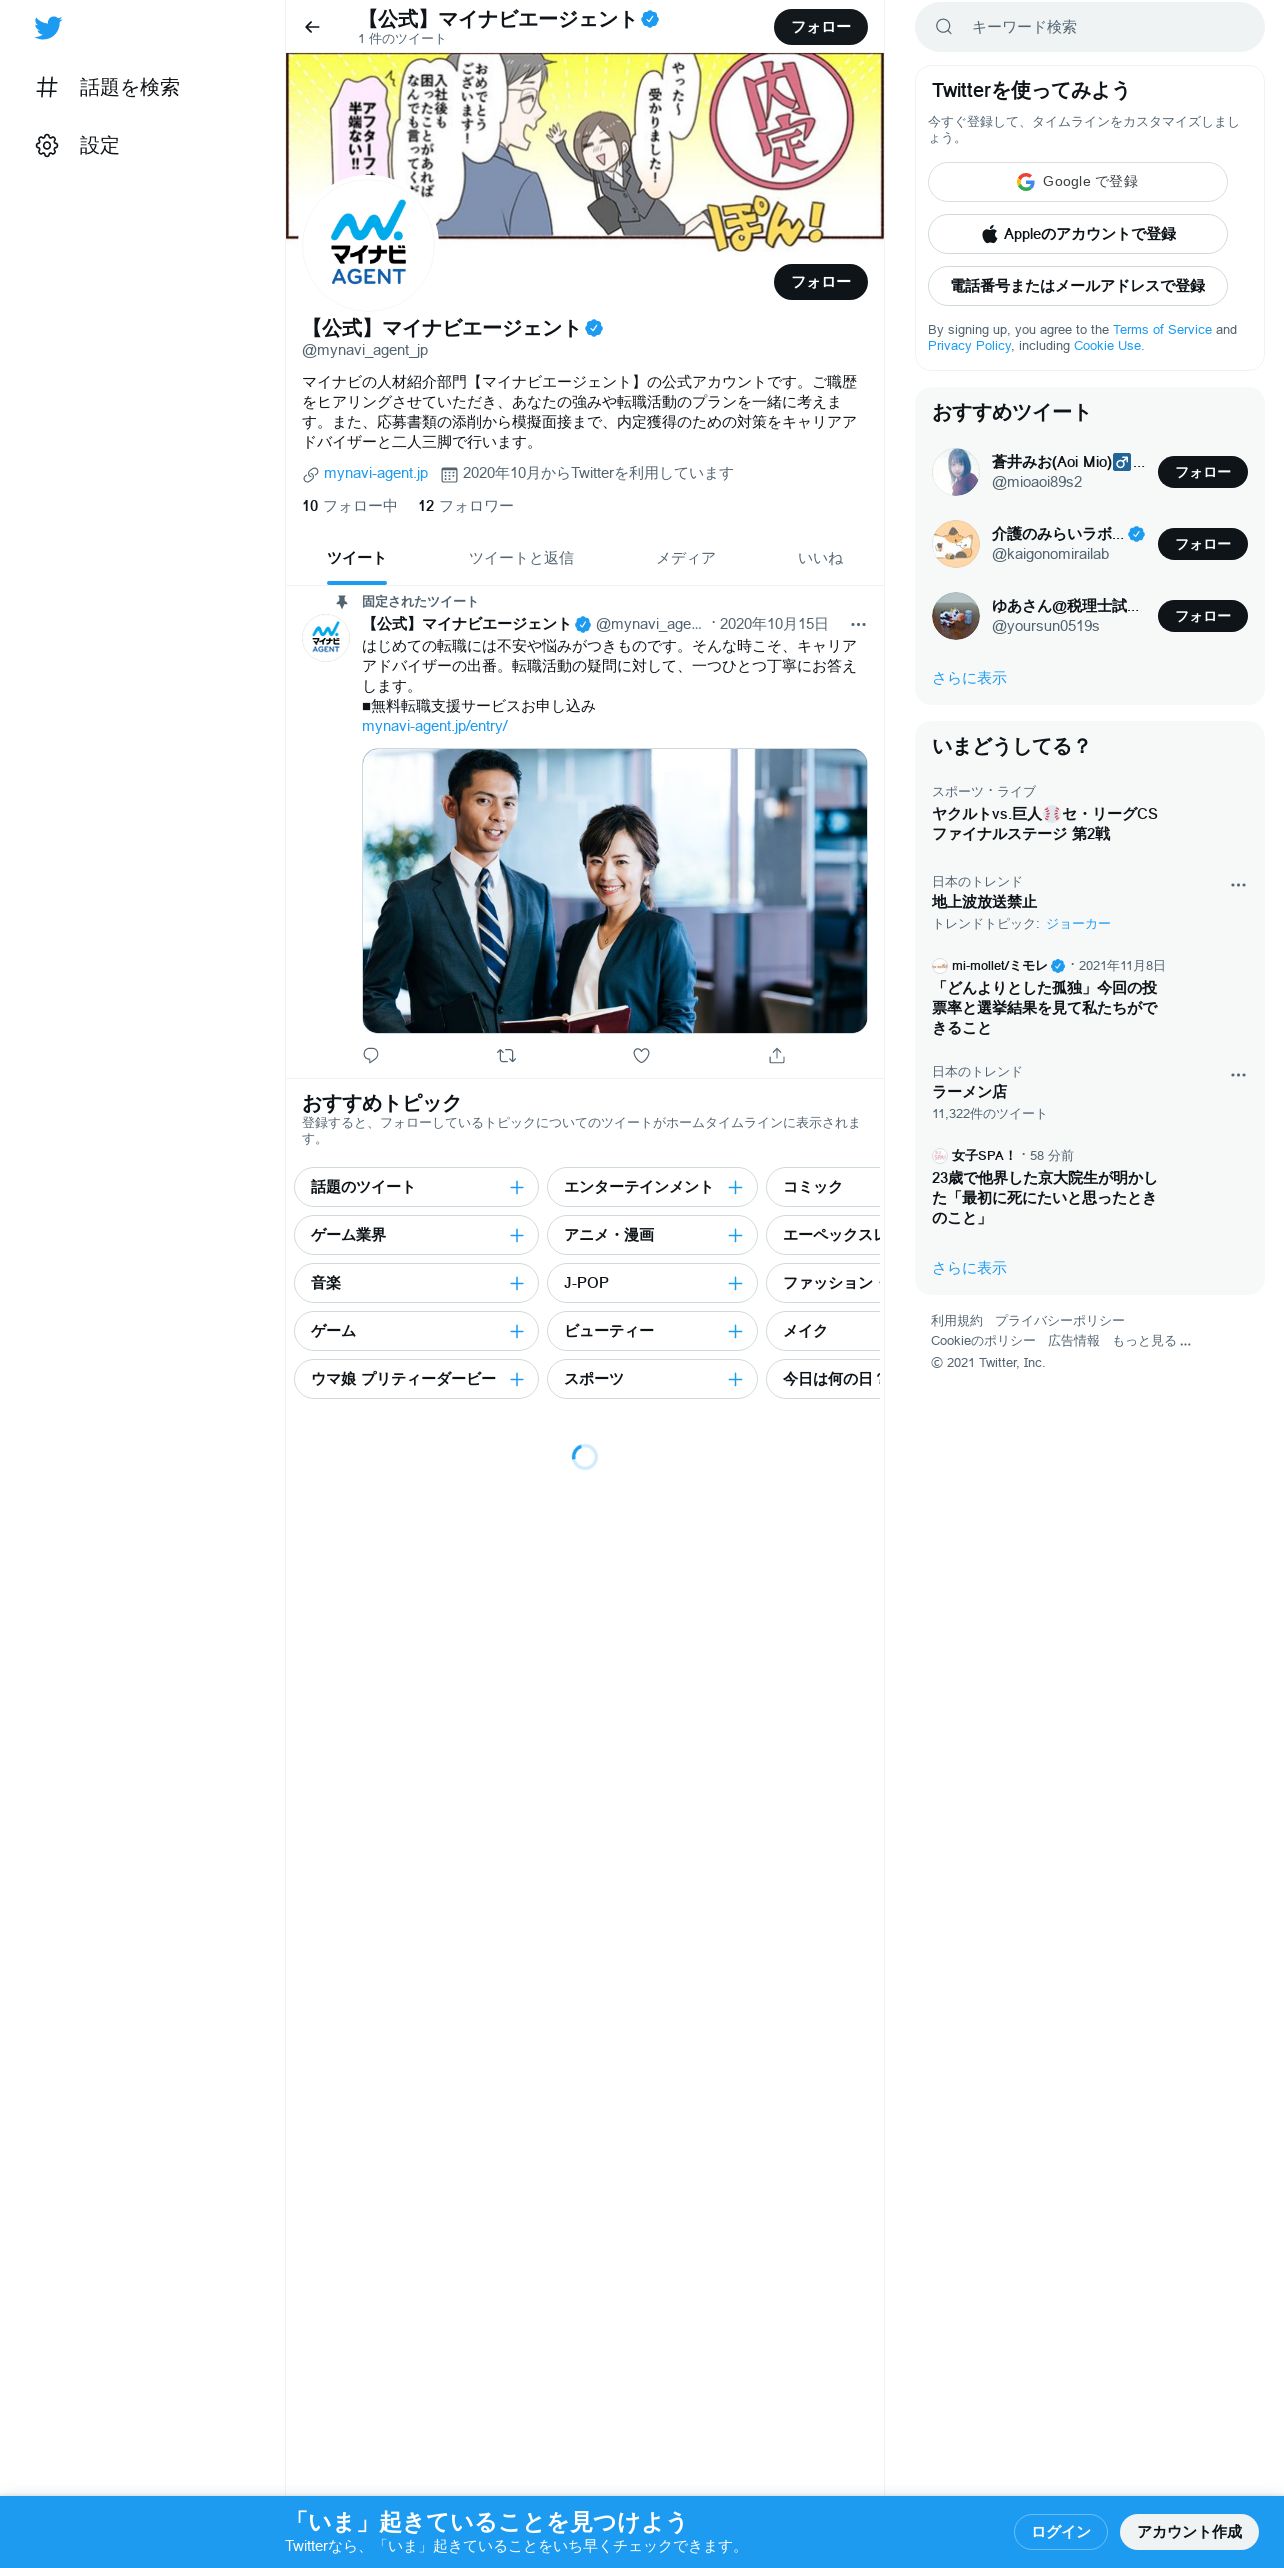This screenshot has width=1284, height=2568.
Task: Open Privacy Policy link
Action: (969, 345)
